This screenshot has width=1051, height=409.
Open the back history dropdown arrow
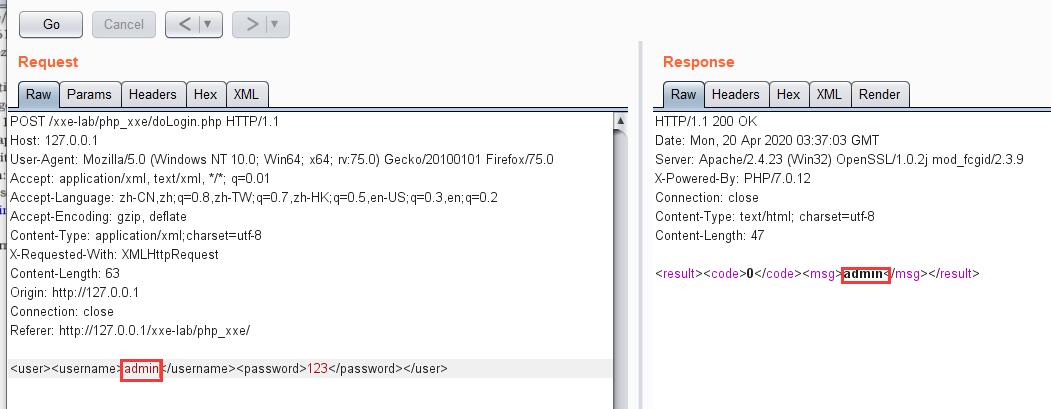tap(208, 24)
